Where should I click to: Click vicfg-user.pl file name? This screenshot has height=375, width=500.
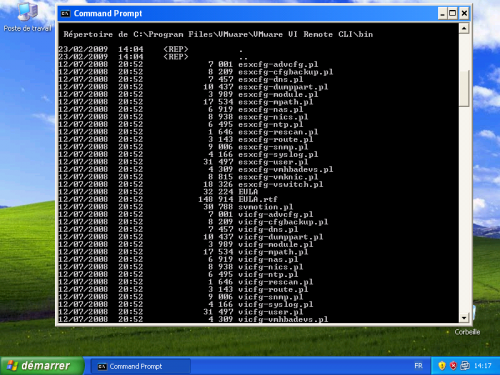click(271, 312)
